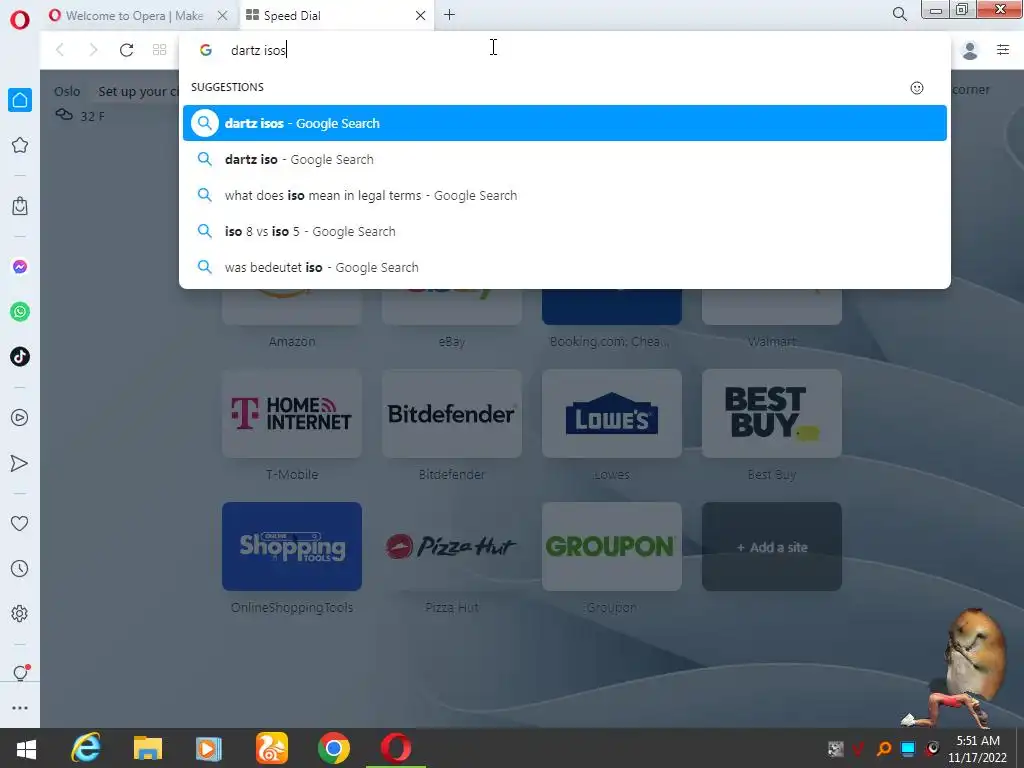Viewport: 1024px width, 768px height.
Task: Click the Speed Dial grid toolbar icon
Action: pyautogui.click(x=159, y=50)
